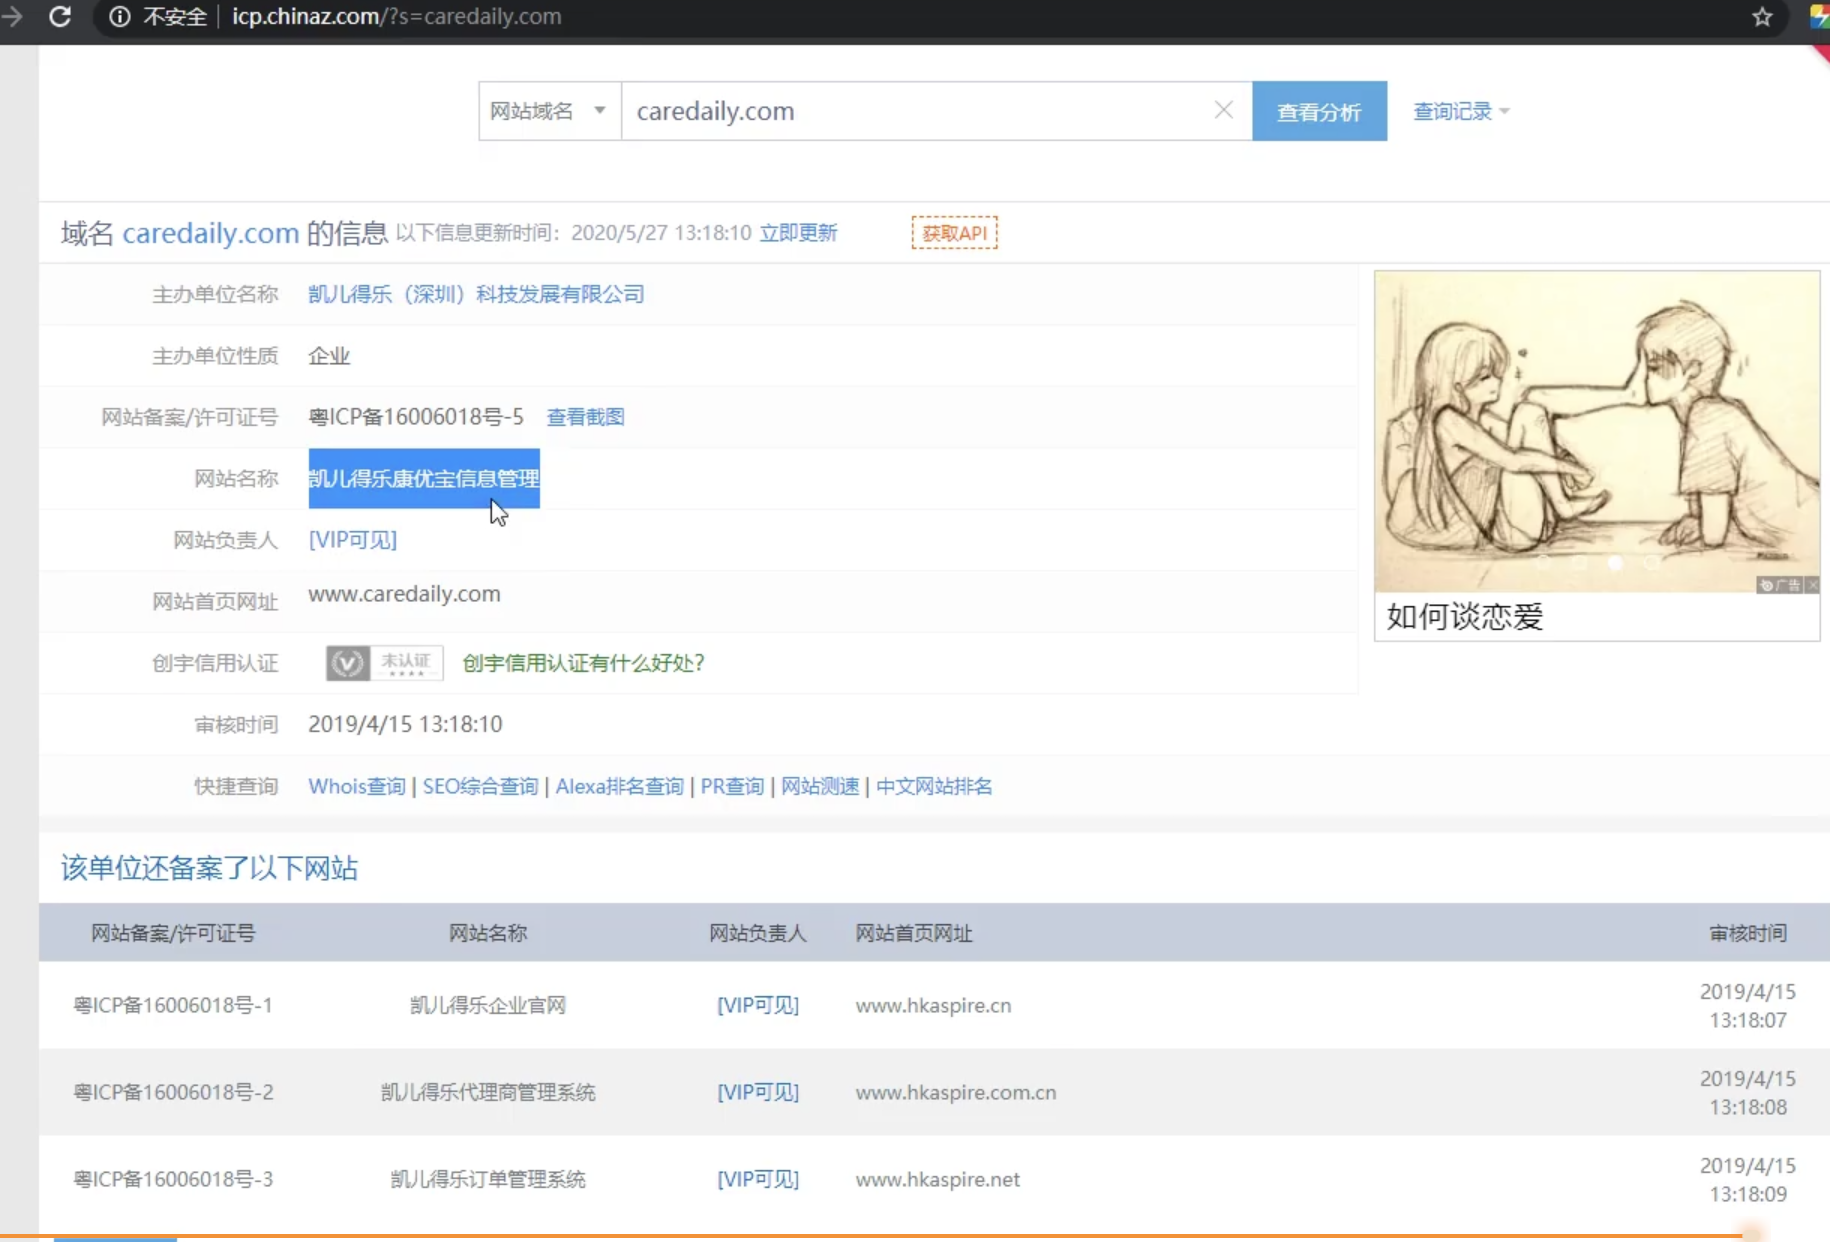Open the SEO综合查询 quick link
Screen dimensions: 1830x1242
480,786
